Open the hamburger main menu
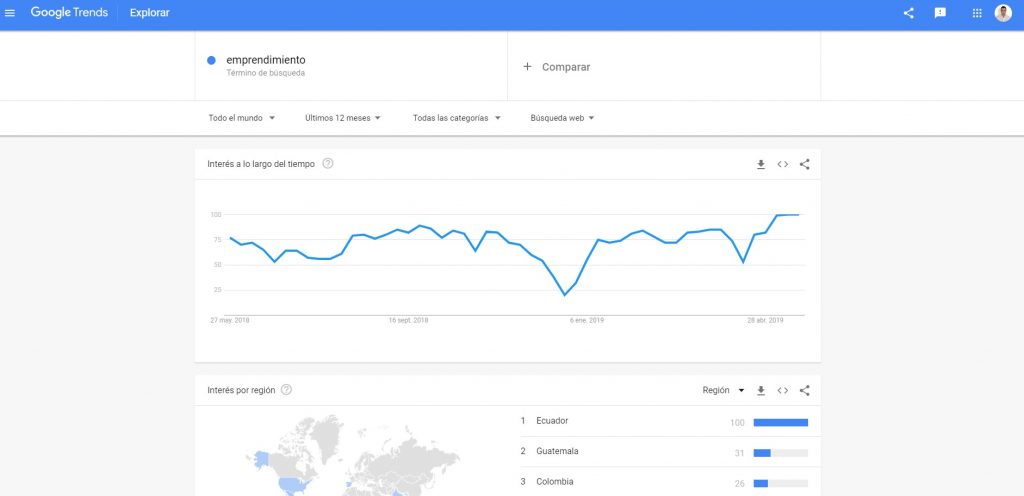 click(10, 13)
